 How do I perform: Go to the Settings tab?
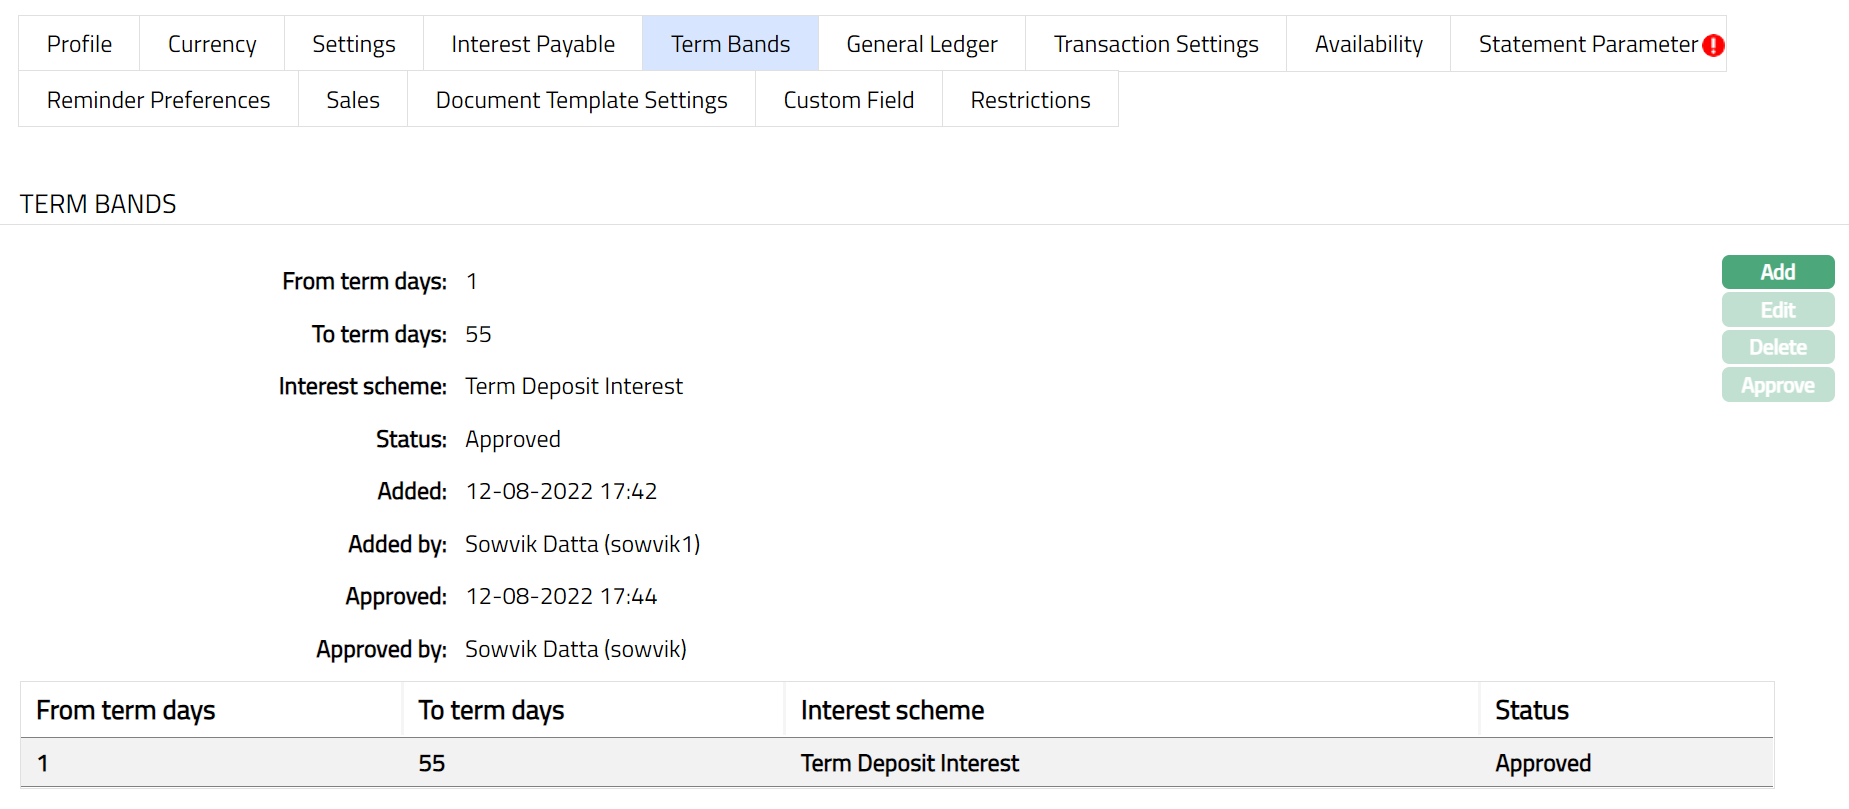click(353, 44)
